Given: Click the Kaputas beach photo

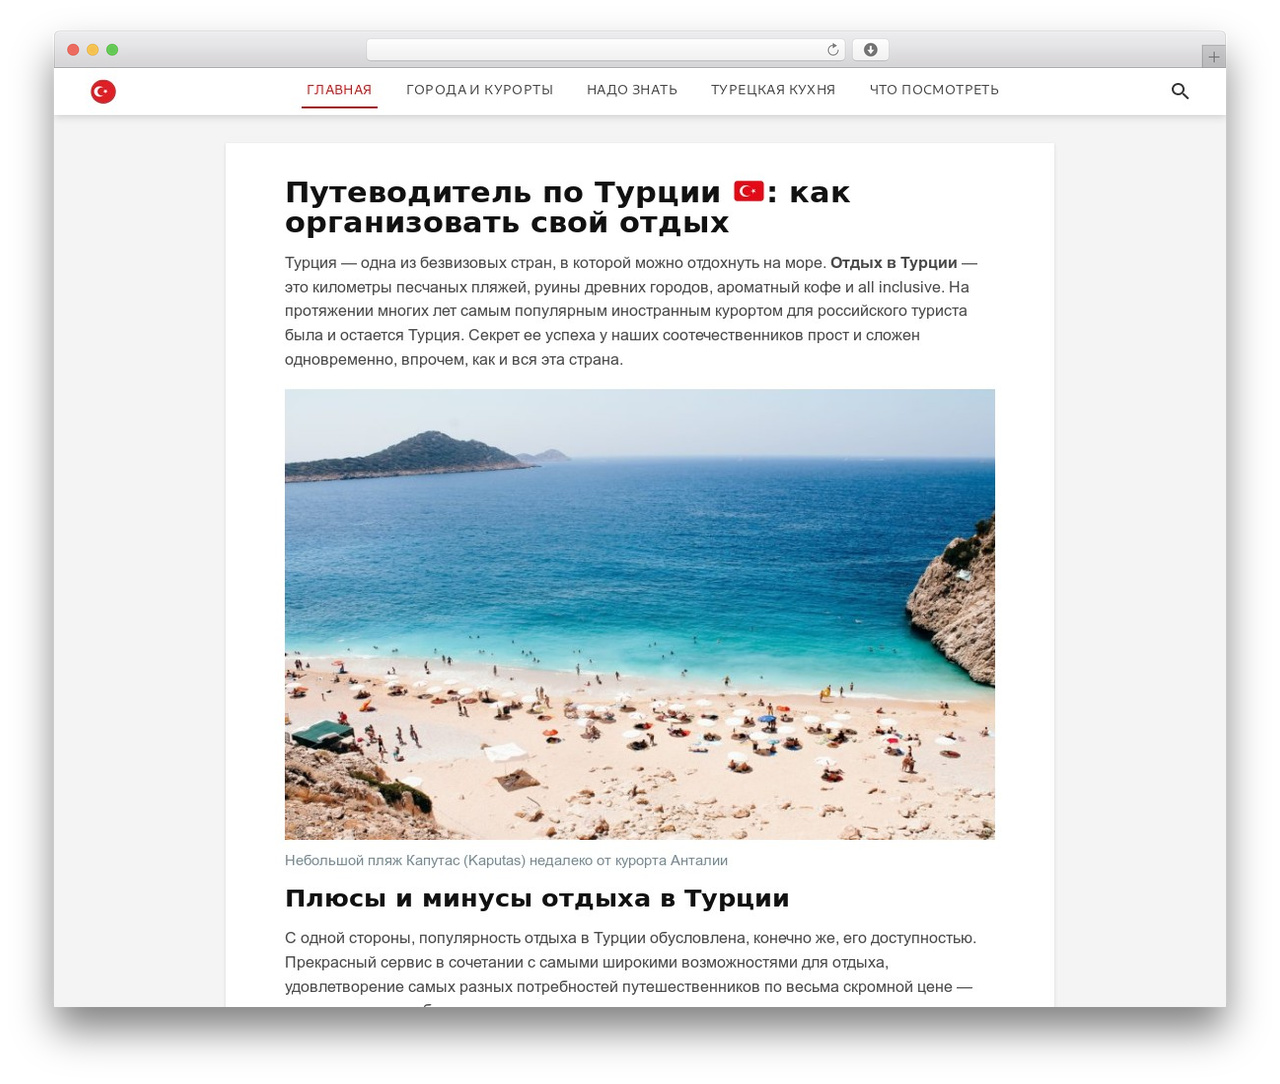Looking at the screenshot, I should tap(640, 614).
